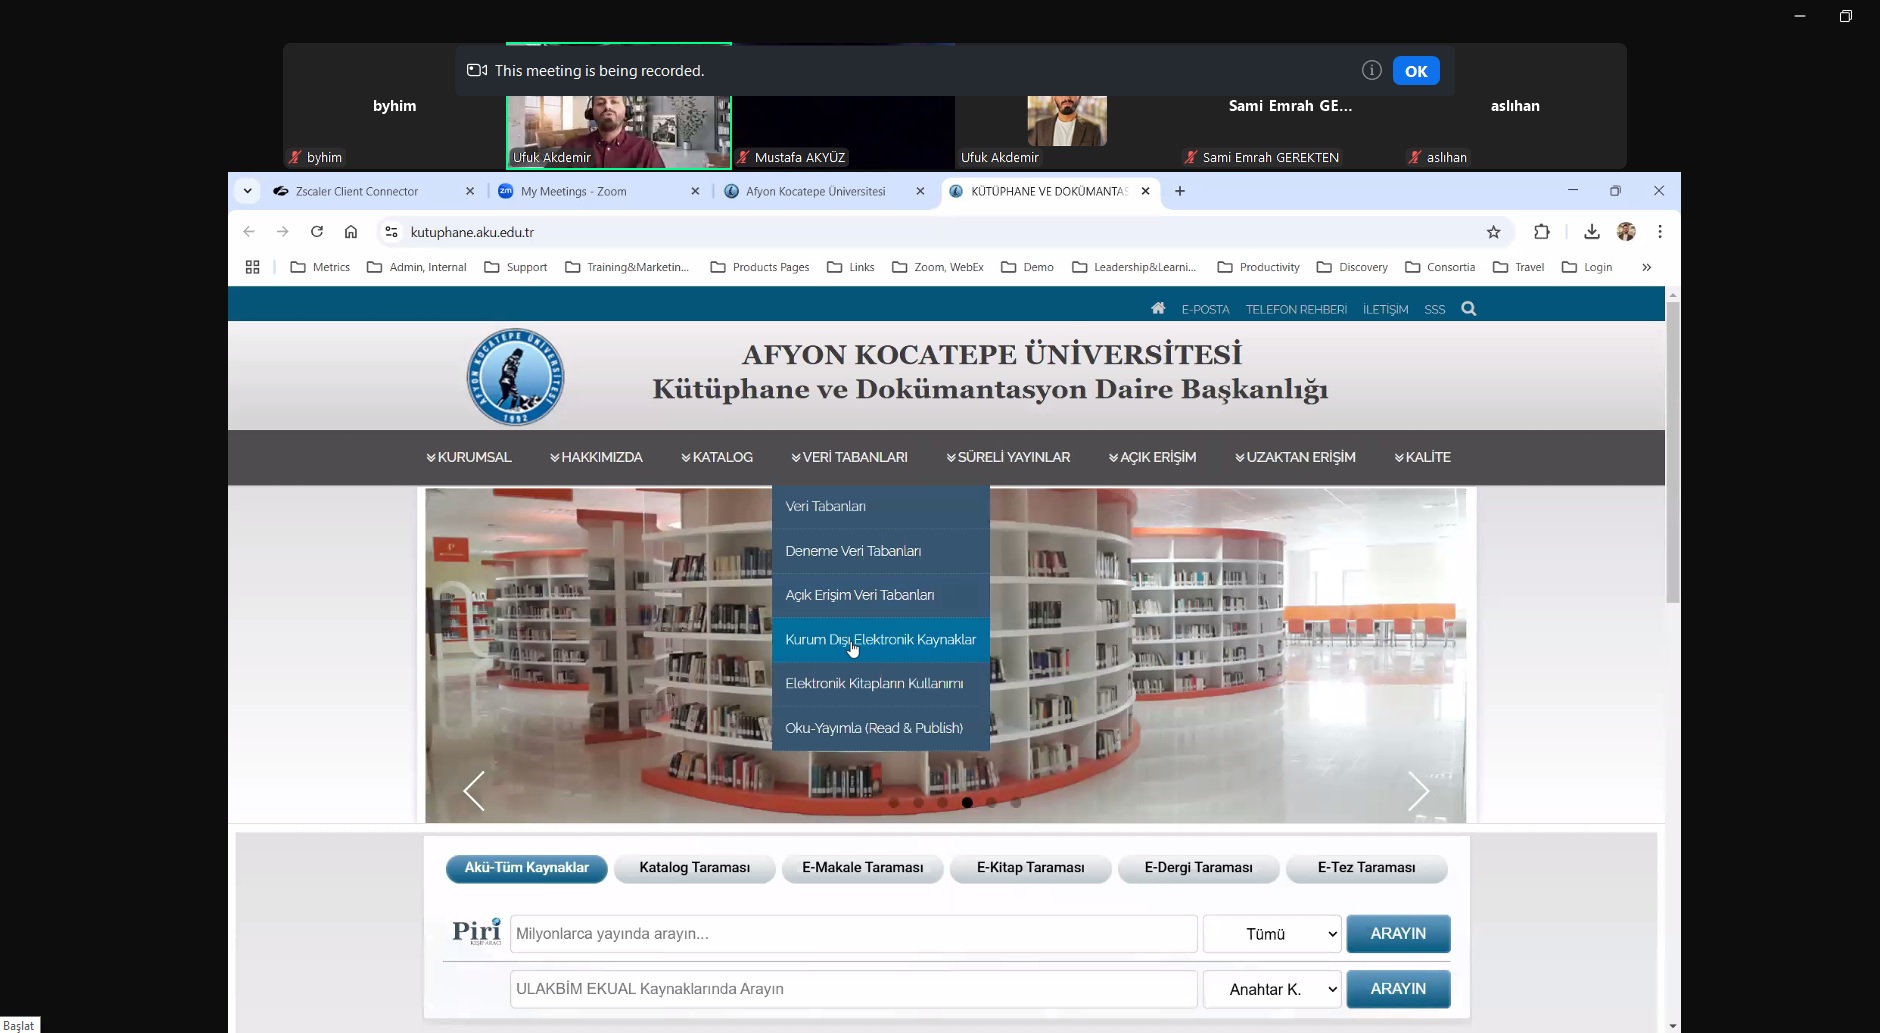This screenshot has width=1880, height=1033.
Task: Open the Zoom, WebEx bookmark folder
Action: (x=938, y=267)
